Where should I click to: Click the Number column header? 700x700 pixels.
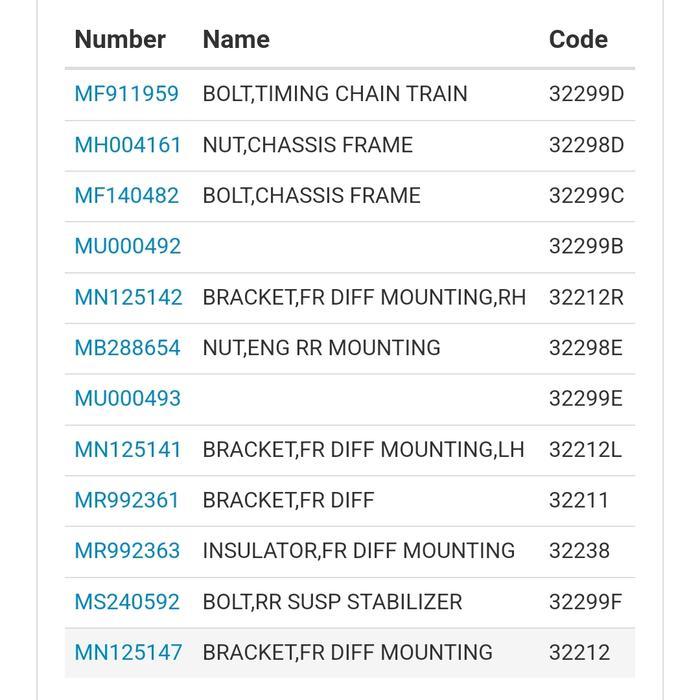(x=120, y=39)
